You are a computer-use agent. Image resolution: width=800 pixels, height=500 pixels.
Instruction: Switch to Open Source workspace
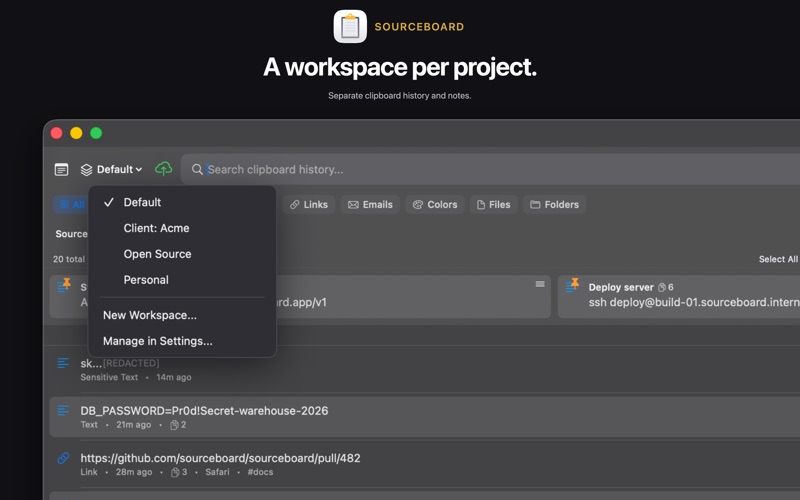point(182,254)
